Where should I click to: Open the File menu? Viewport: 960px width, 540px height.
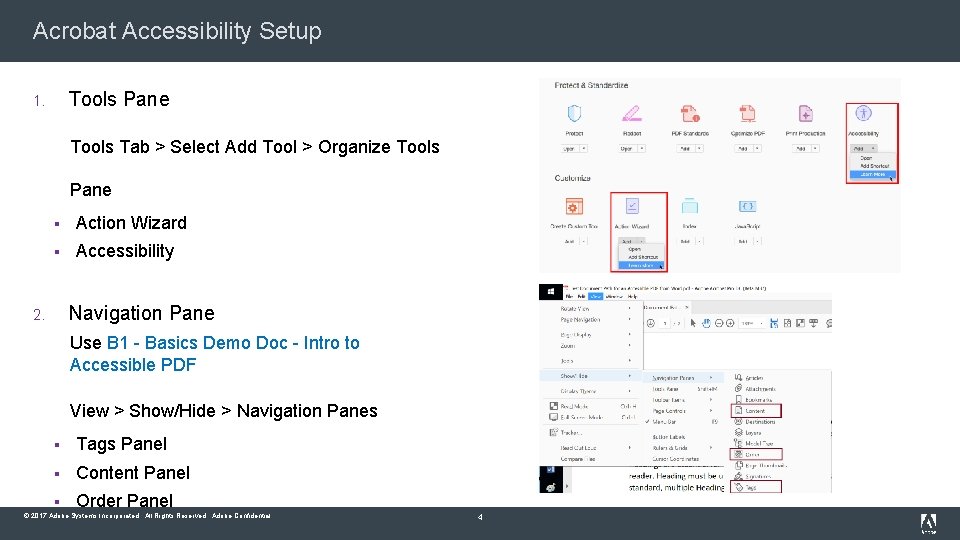point(569,296)
